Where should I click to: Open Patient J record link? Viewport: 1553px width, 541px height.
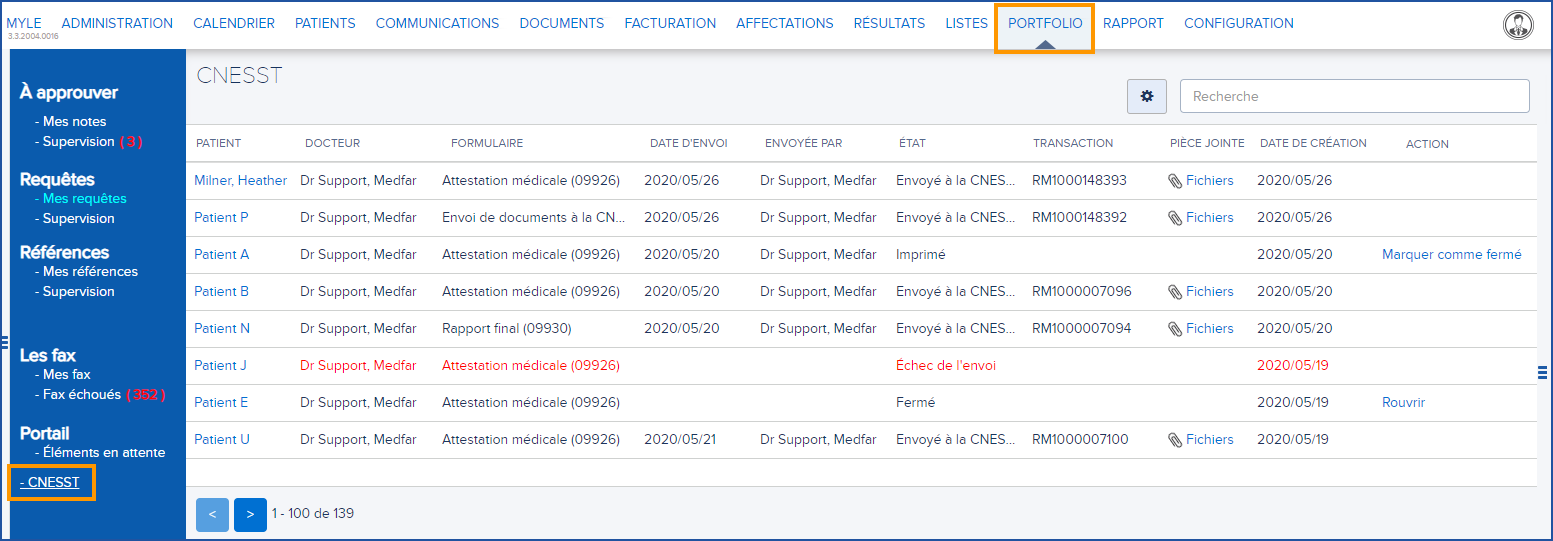[x=220, y=366]
